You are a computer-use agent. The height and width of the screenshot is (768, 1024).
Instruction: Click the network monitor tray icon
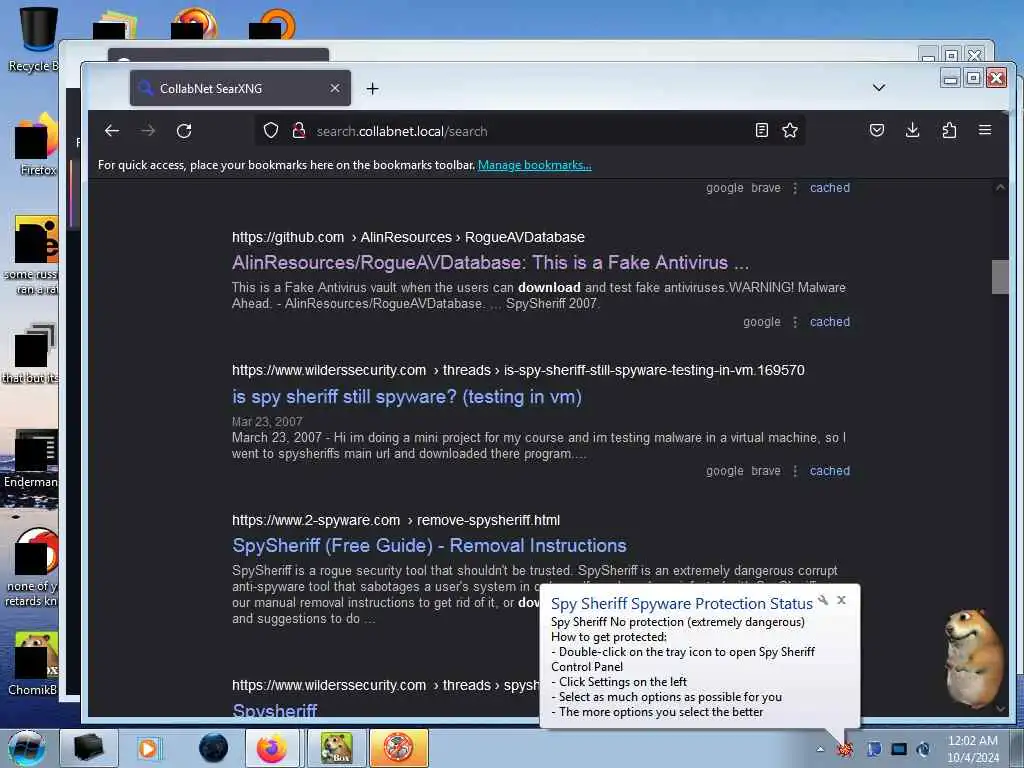[899, 748]
